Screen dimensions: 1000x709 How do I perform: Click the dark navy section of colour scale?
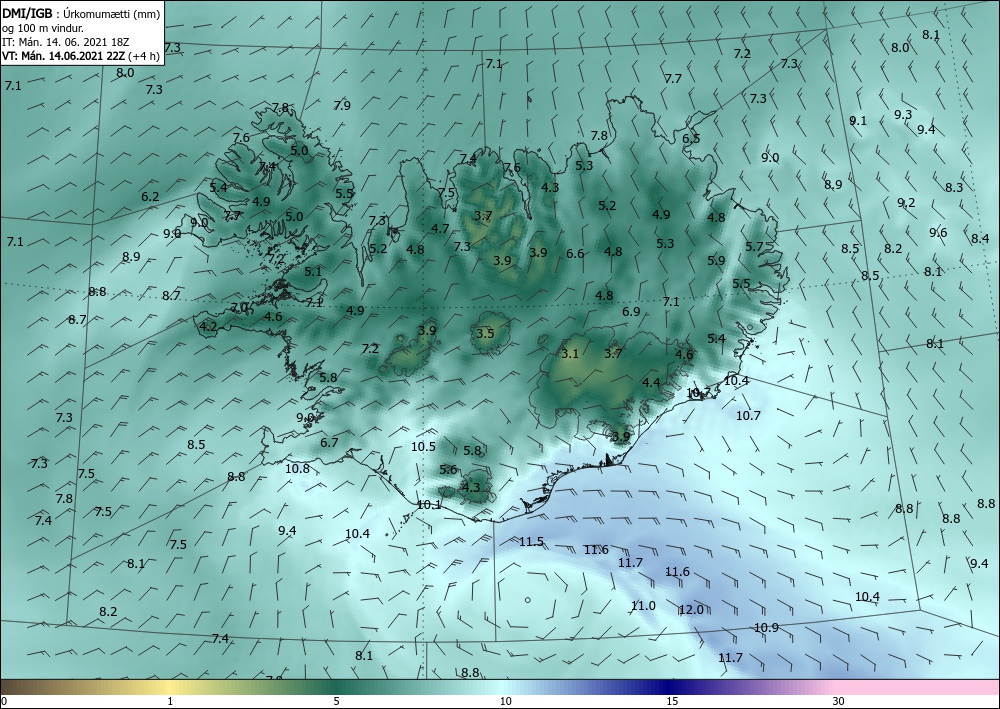(670, 687)
